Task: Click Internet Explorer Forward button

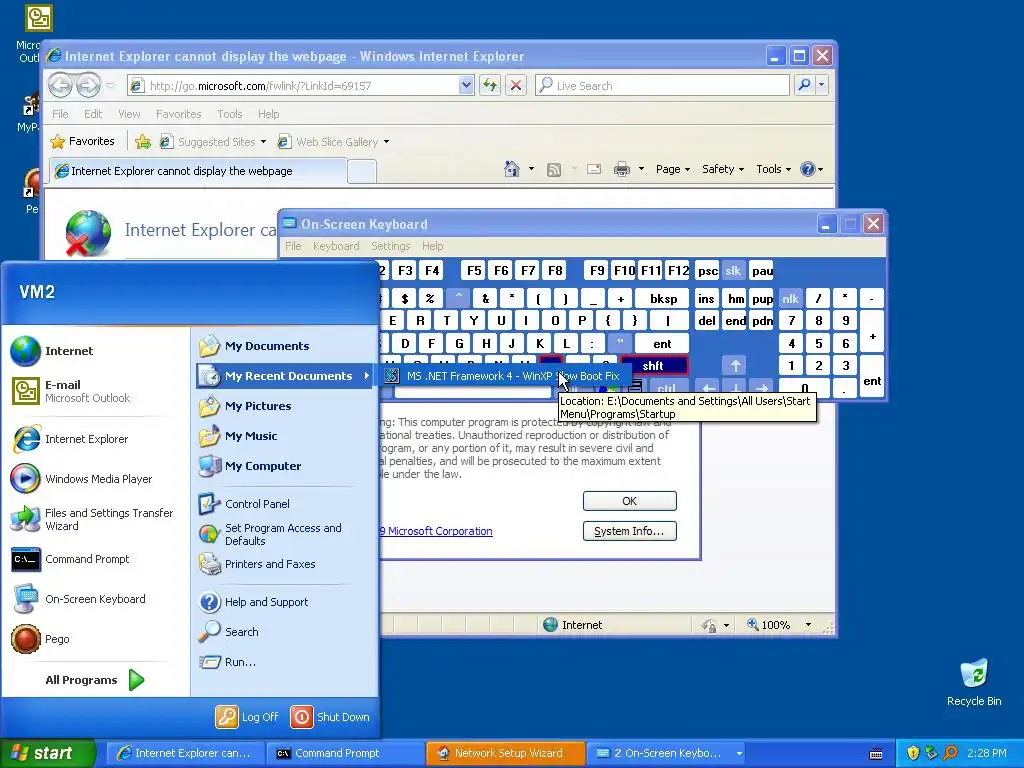Action: tap(88, 85)
